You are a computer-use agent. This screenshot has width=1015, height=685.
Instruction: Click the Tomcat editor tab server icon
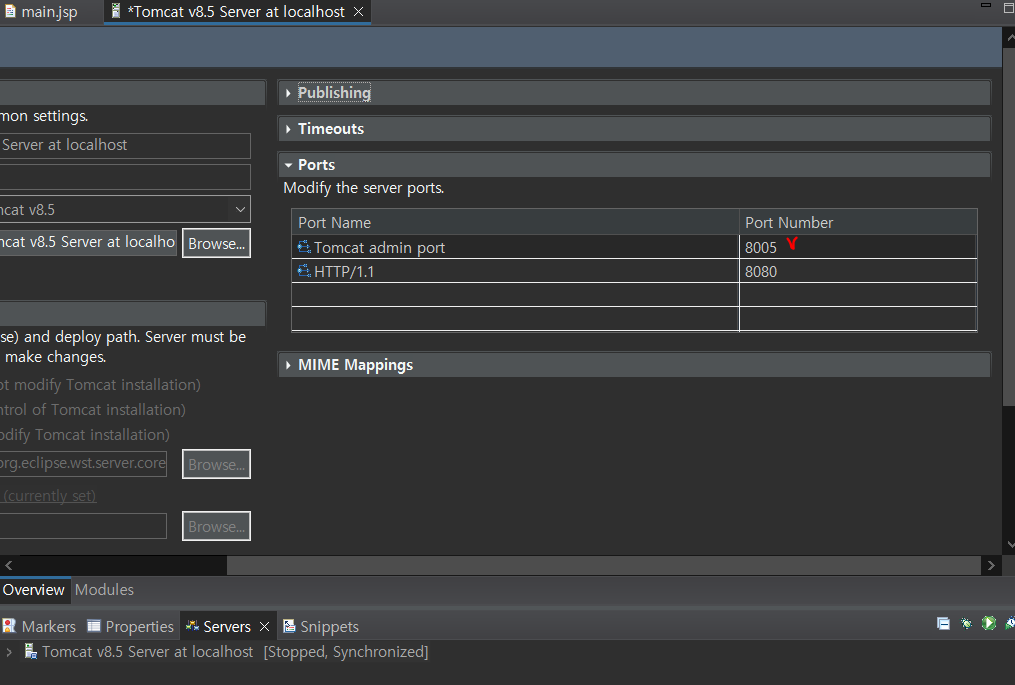click(116, 11)
